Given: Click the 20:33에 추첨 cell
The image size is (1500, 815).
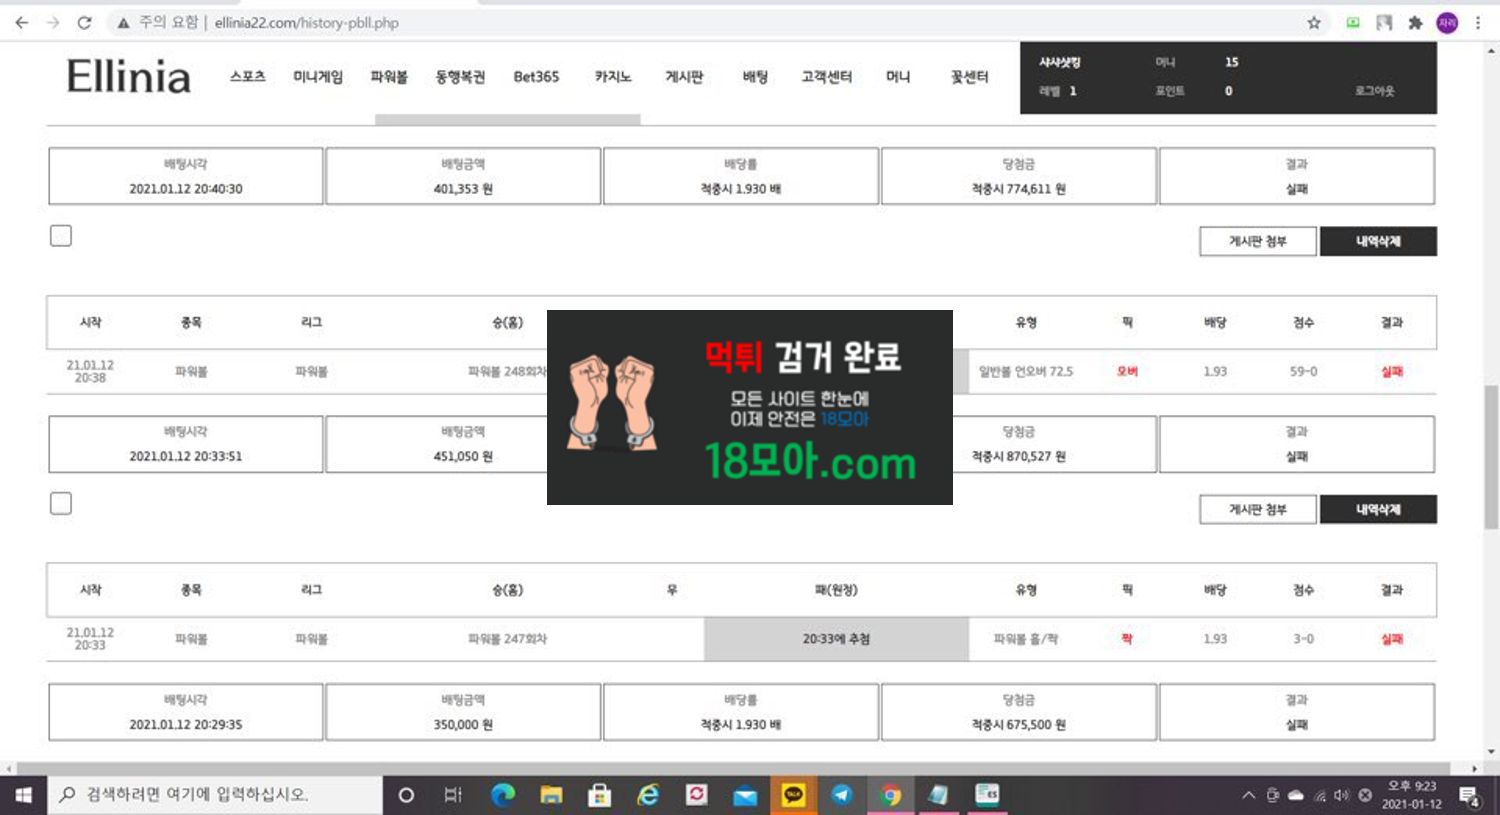Looking at the screenshot, I should click(836, 639).
